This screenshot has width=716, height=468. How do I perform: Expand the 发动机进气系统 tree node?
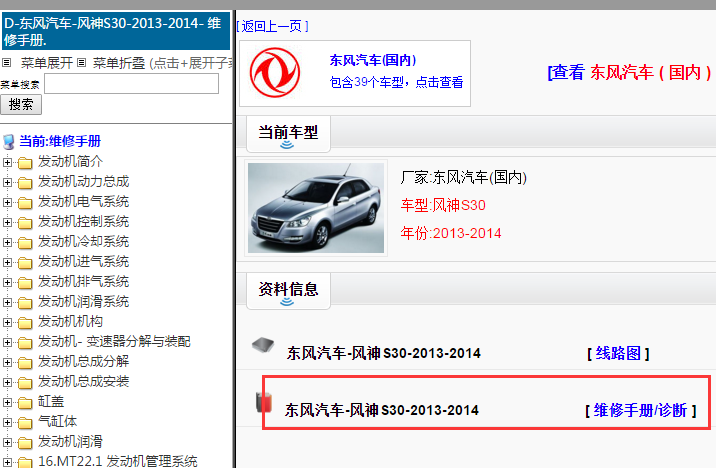coord(7,263)
